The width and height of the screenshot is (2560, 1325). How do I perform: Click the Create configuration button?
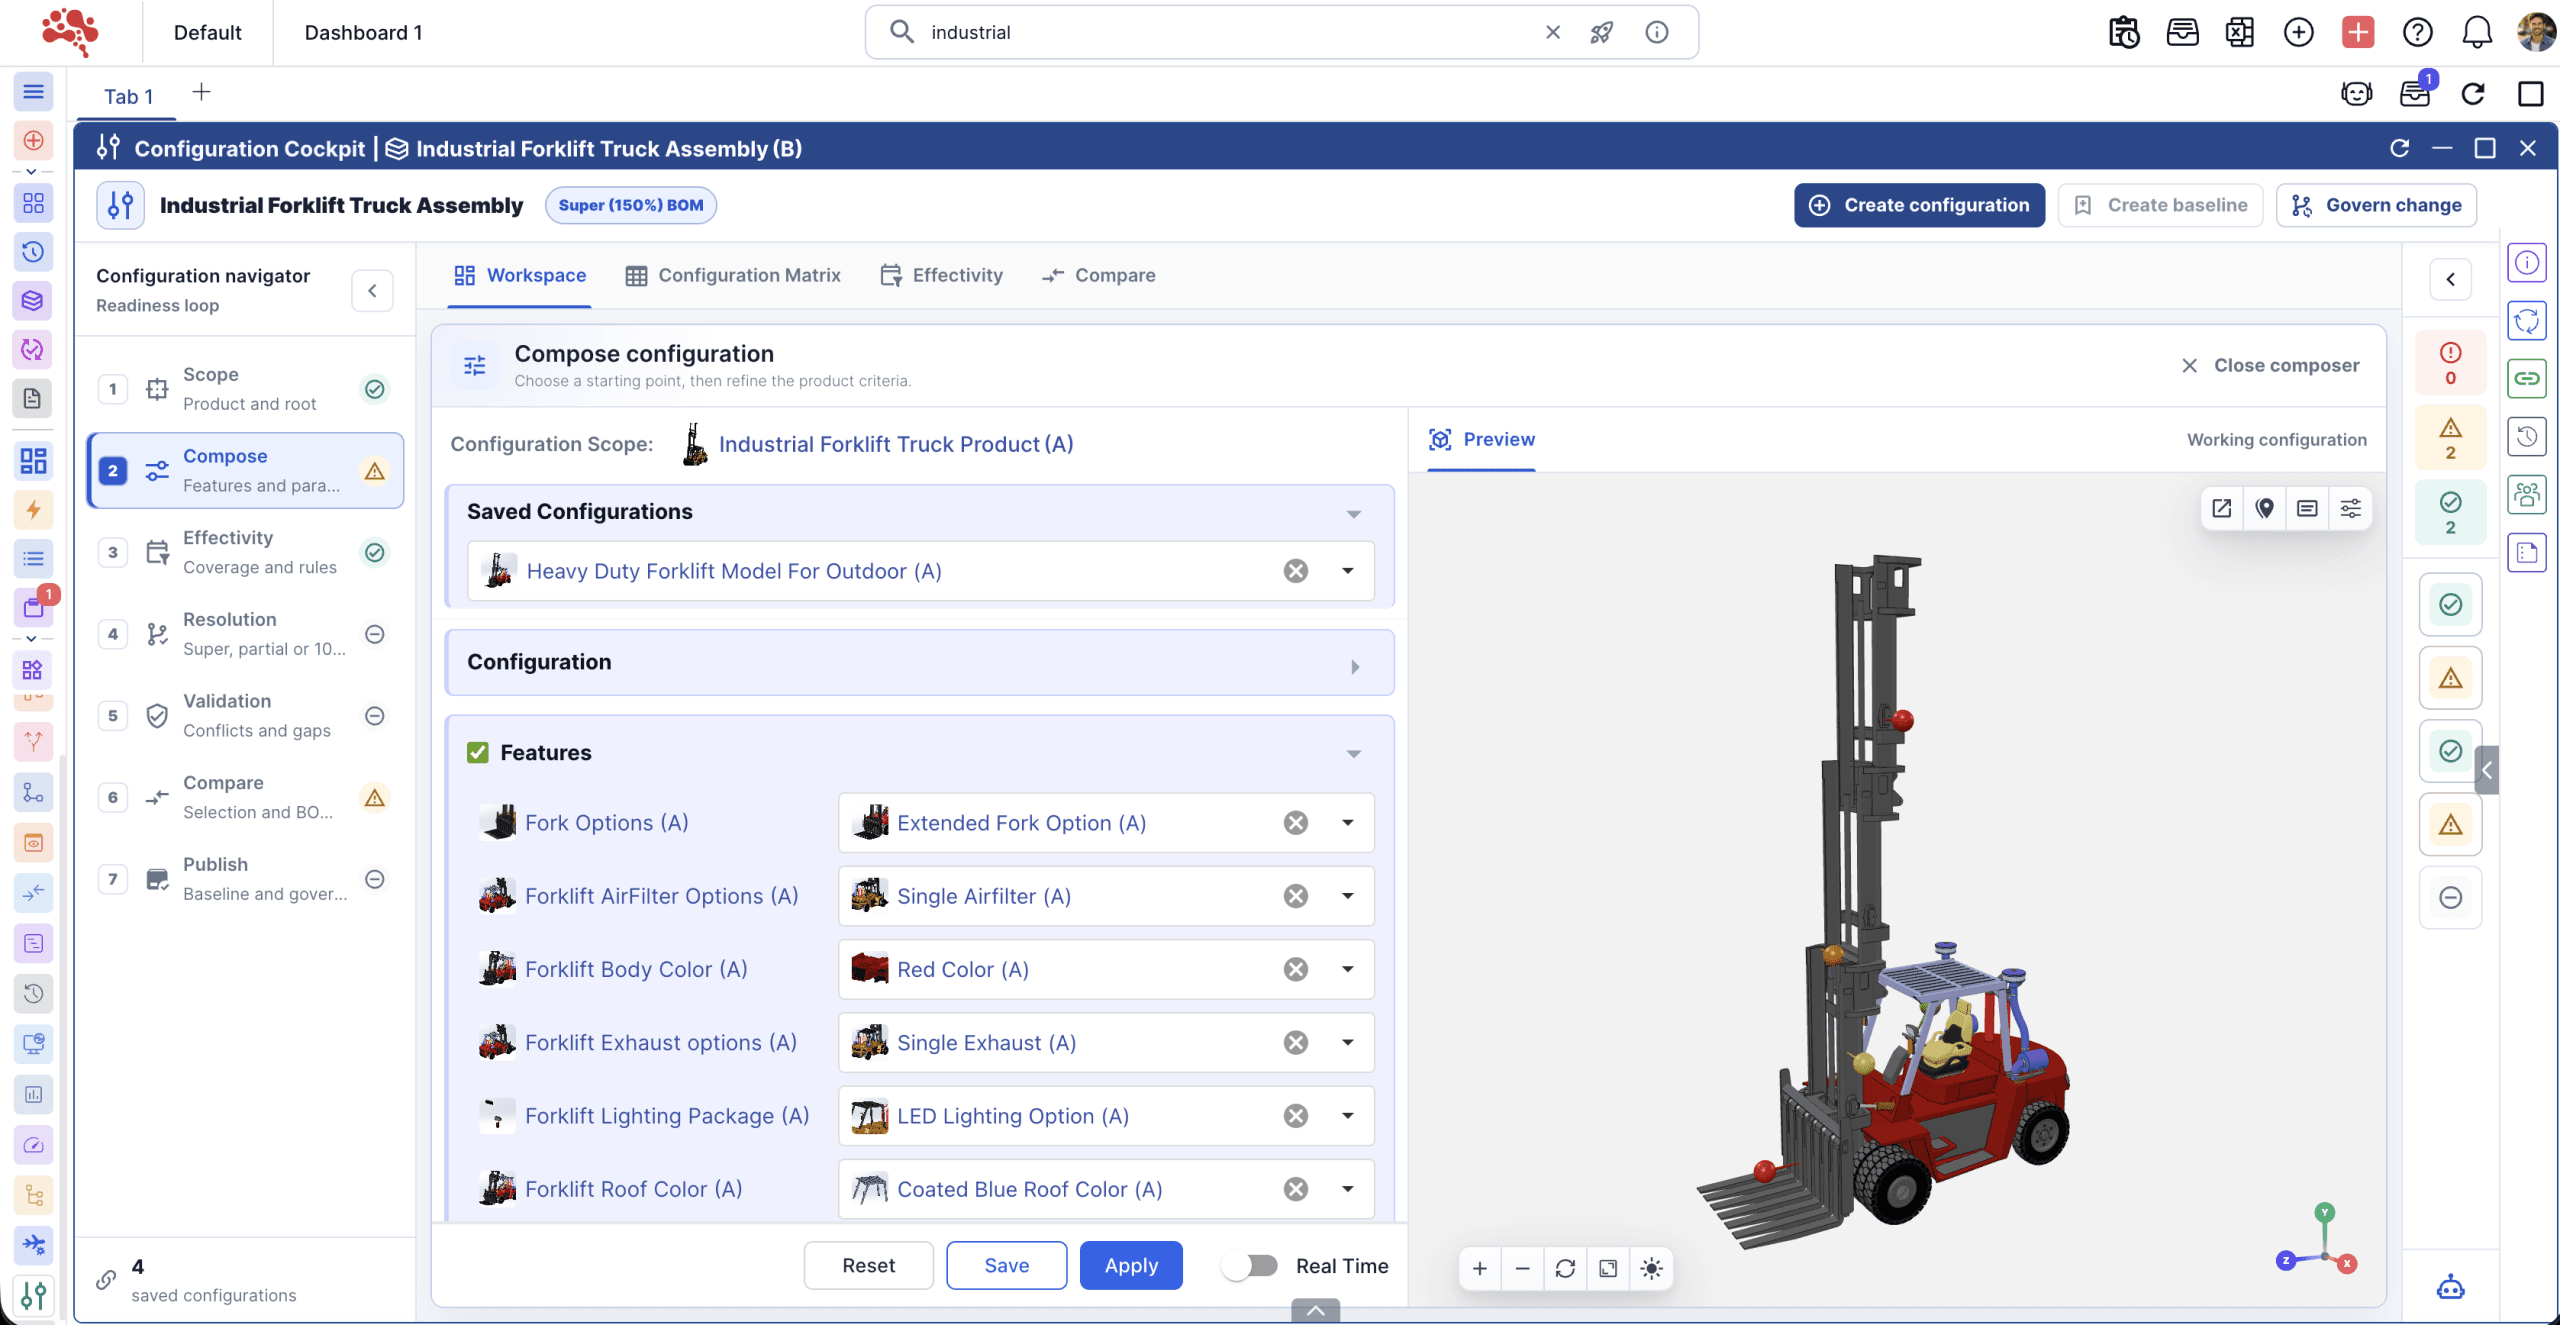pyautogui.click(x=1919, y=205)
